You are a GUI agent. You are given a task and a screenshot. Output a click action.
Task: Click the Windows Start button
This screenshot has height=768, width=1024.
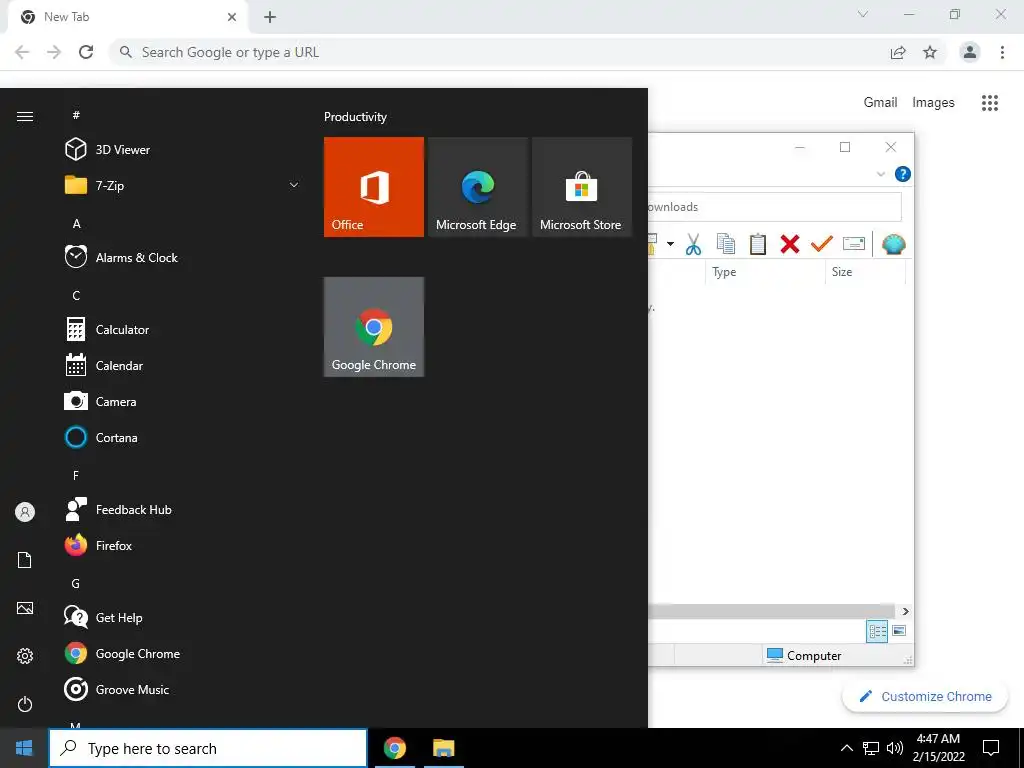point(24,748)
